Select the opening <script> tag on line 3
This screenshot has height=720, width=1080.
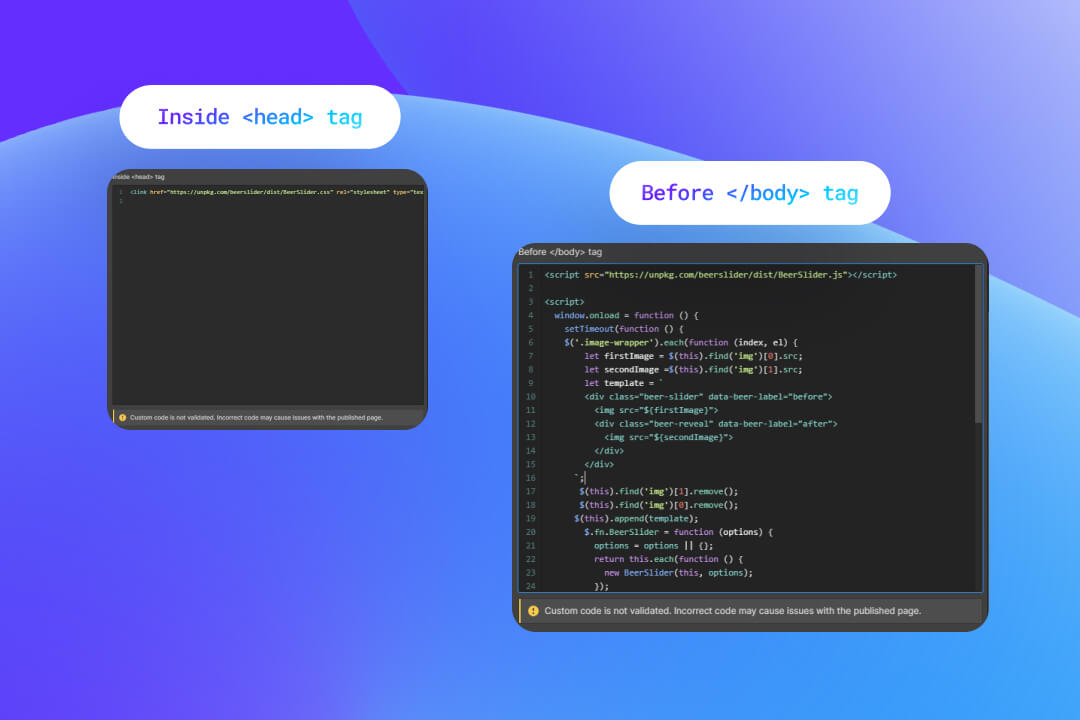pos(562,301)
